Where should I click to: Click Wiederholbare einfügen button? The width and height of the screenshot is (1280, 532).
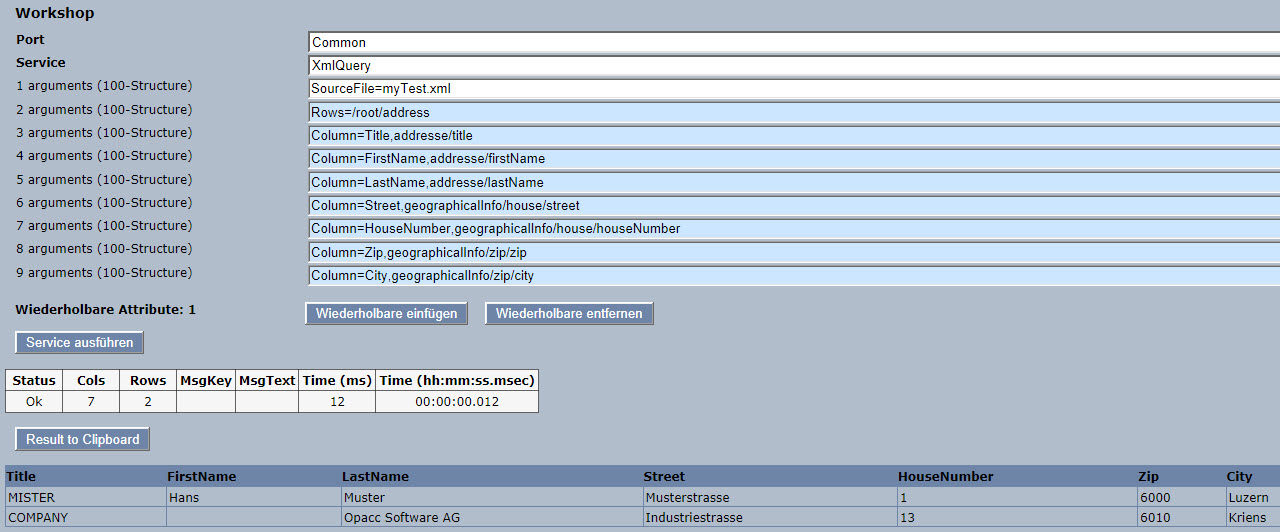tap(386, 314)
